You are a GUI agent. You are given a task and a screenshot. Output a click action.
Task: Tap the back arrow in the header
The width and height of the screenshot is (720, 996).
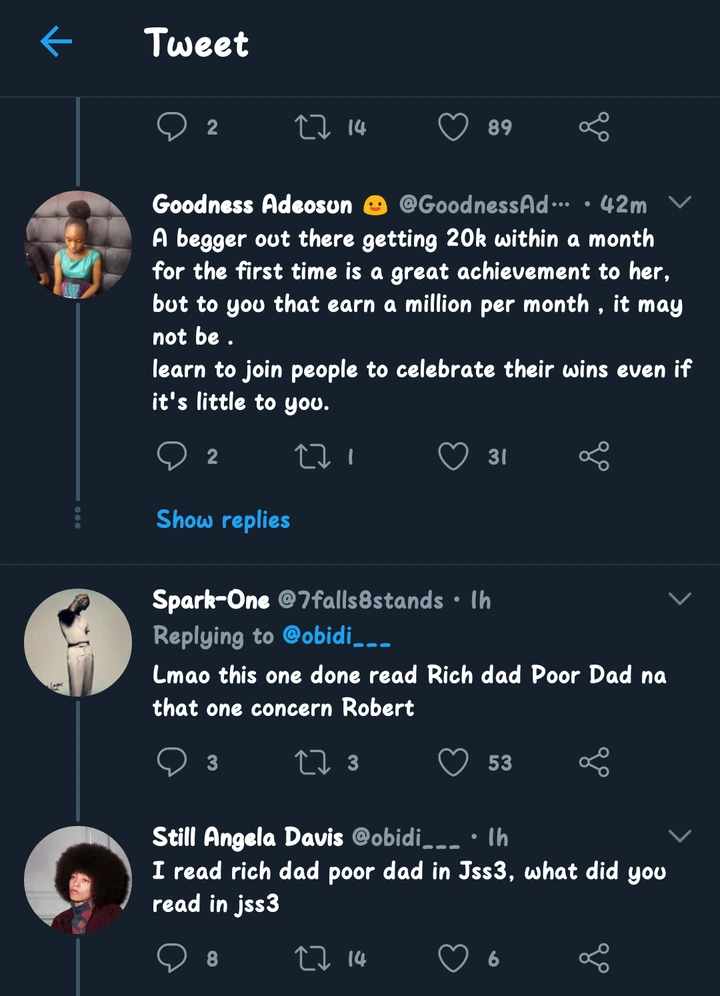(57, 42)
